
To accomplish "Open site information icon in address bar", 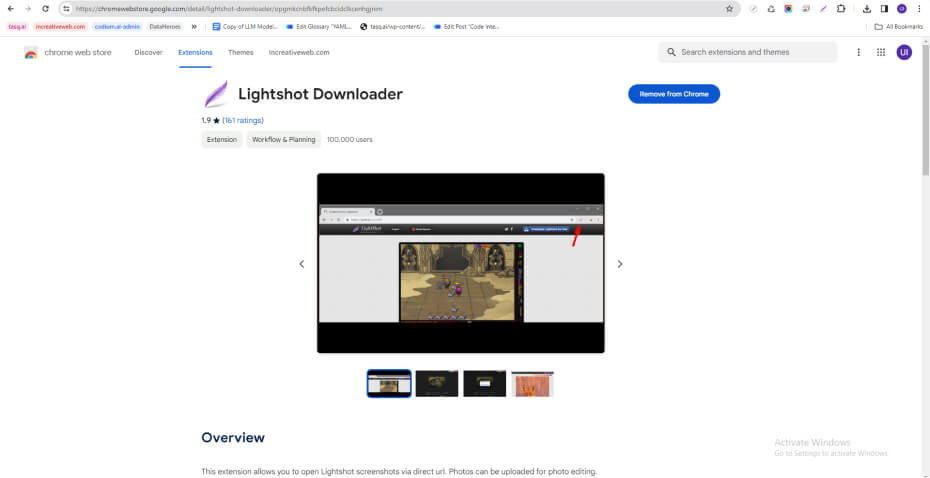I will coord(66,9).
